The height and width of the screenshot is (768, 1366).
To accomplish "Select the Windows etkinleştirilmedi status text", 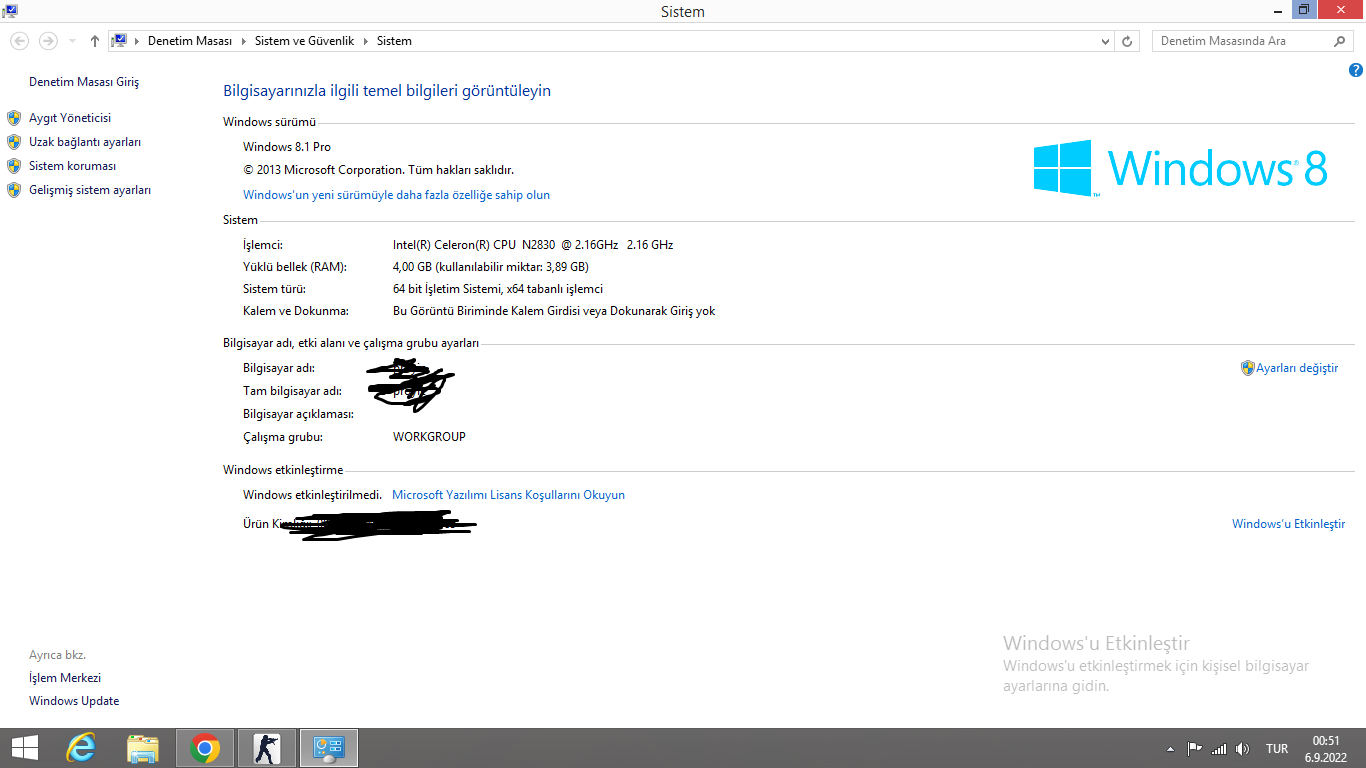I will click(313, 495).
